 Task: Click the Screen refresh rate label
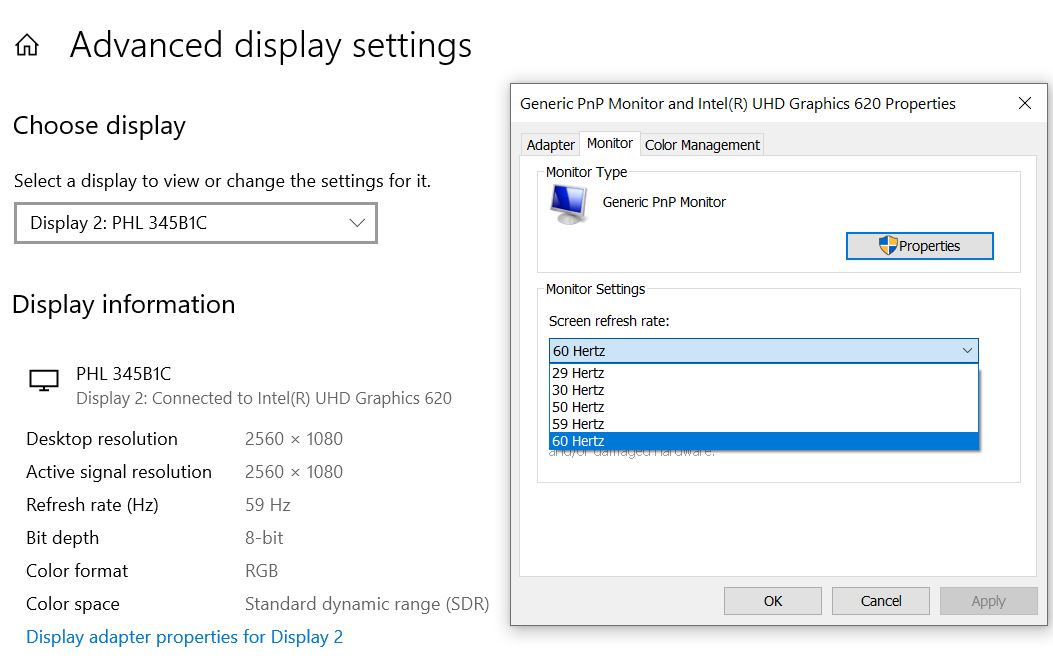click(x=608, y=321)
